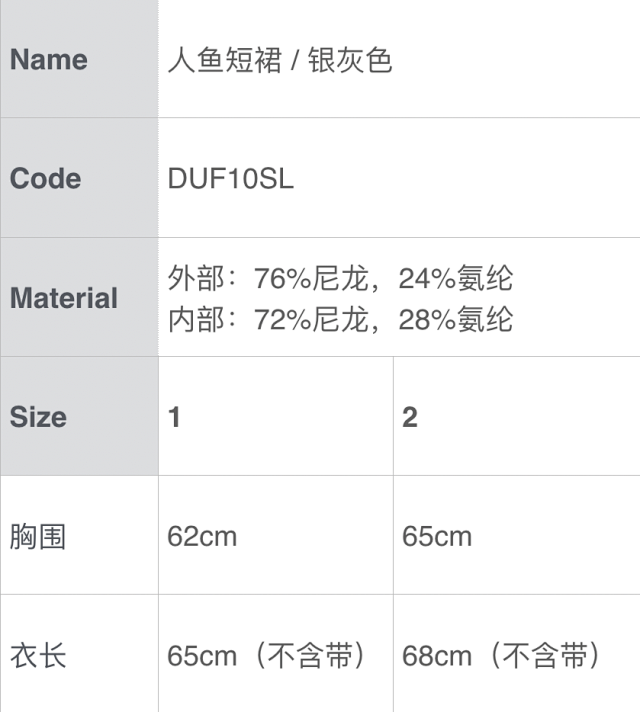Screen dimensions: 640x712
Task: Click the Name row header cell
Action: (x=50, y=60)
